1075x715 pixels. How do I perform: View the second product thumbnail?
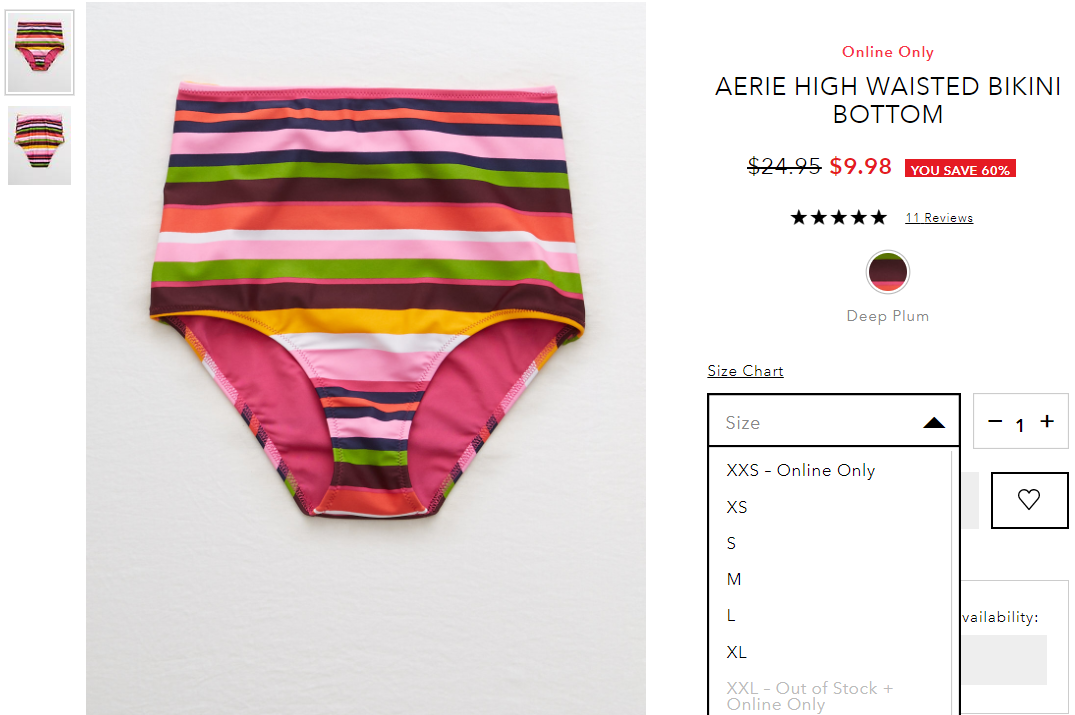click(x=40, y=145)
